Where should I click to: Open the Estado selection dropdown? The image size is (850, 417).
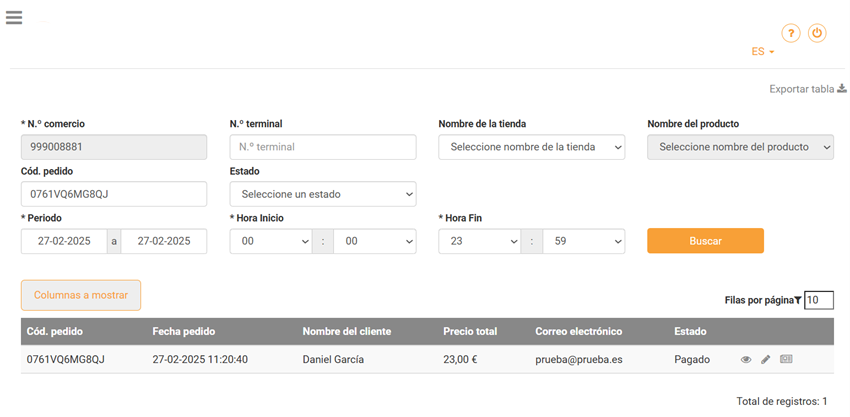(322, 194)
